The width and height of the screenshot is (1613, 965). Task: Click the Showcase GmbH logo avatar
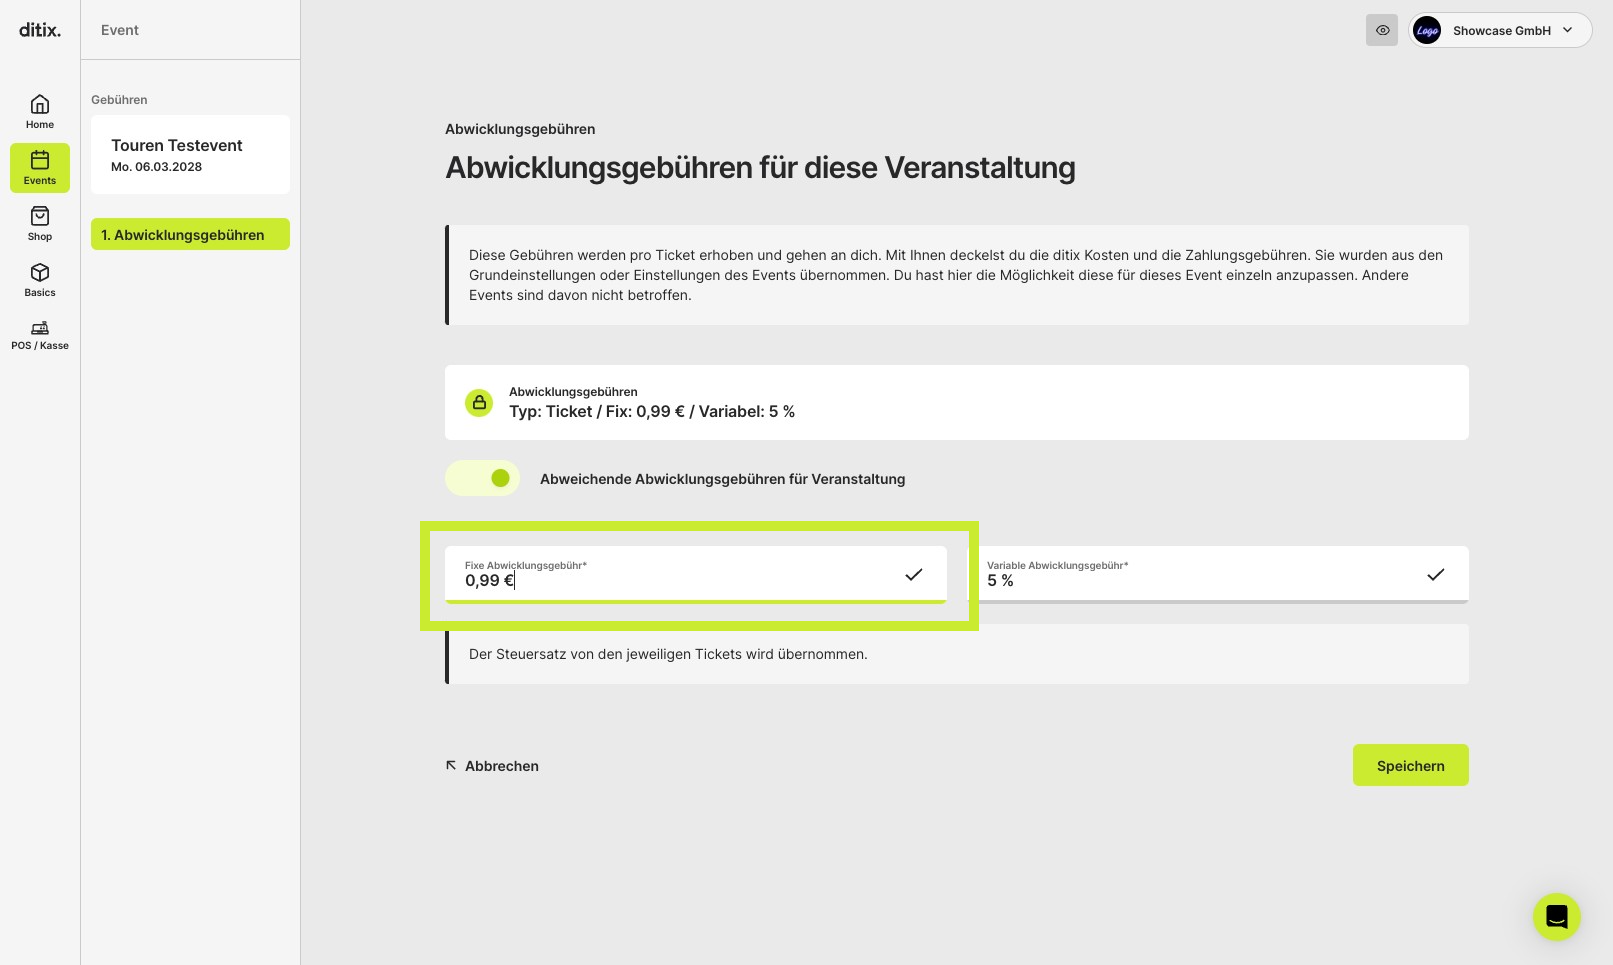pyautogui.click(x=1427, y=30)
